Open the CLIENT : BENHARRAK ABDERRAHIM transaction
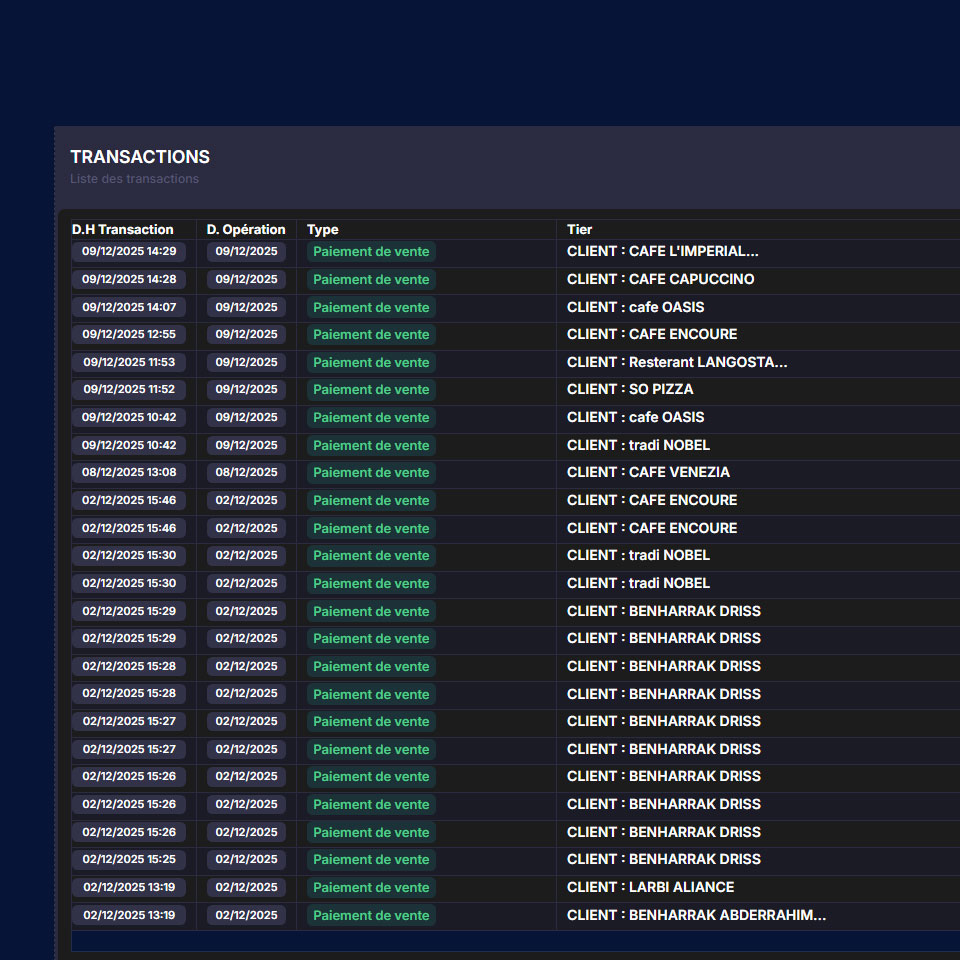This screenshot has width=960, height=960. pyautogui.click(x=695, y=914)
